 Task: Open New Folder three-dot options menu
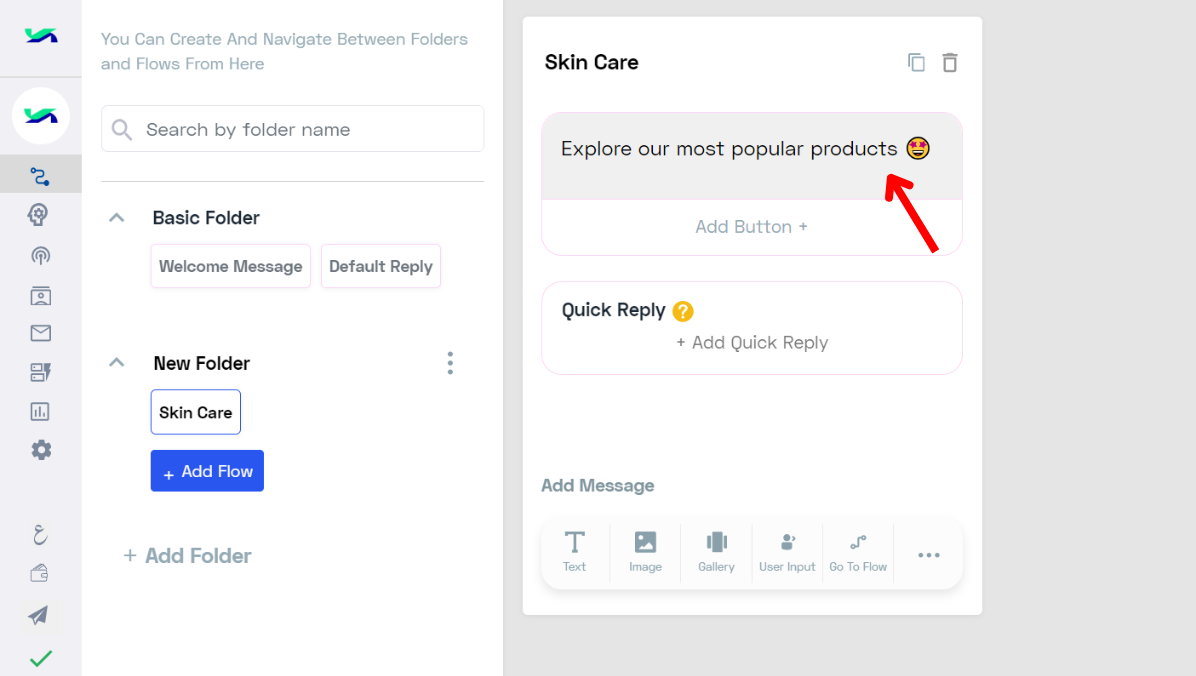point(450,363)
